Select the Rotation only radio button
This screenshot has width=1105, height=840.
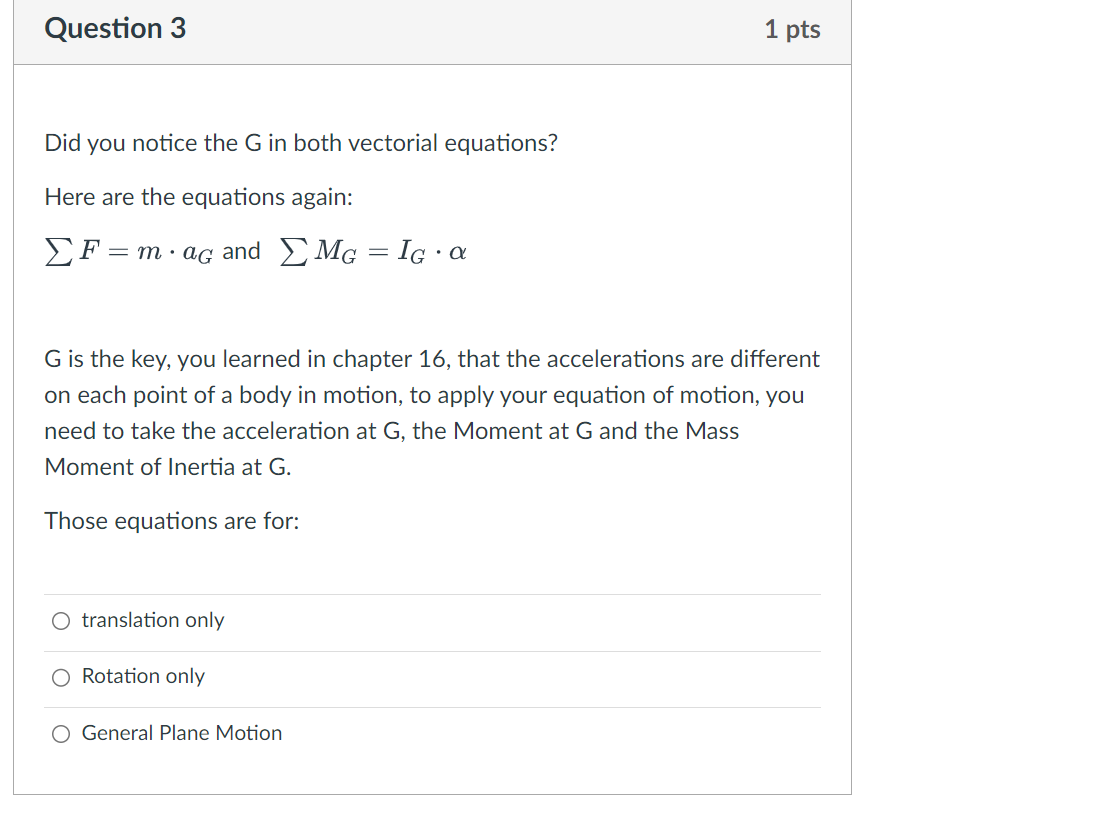pyautogui.click(x=60, y=678)
